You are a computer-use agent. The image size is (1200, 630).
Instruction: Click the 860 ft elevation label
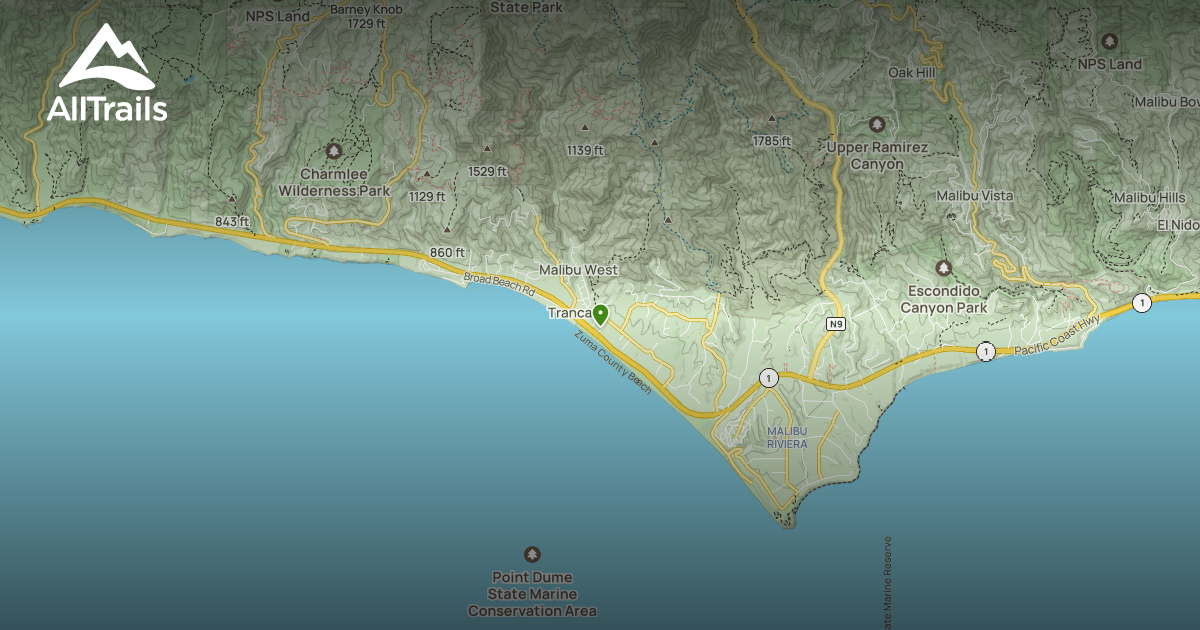click(x=448, y=252)
